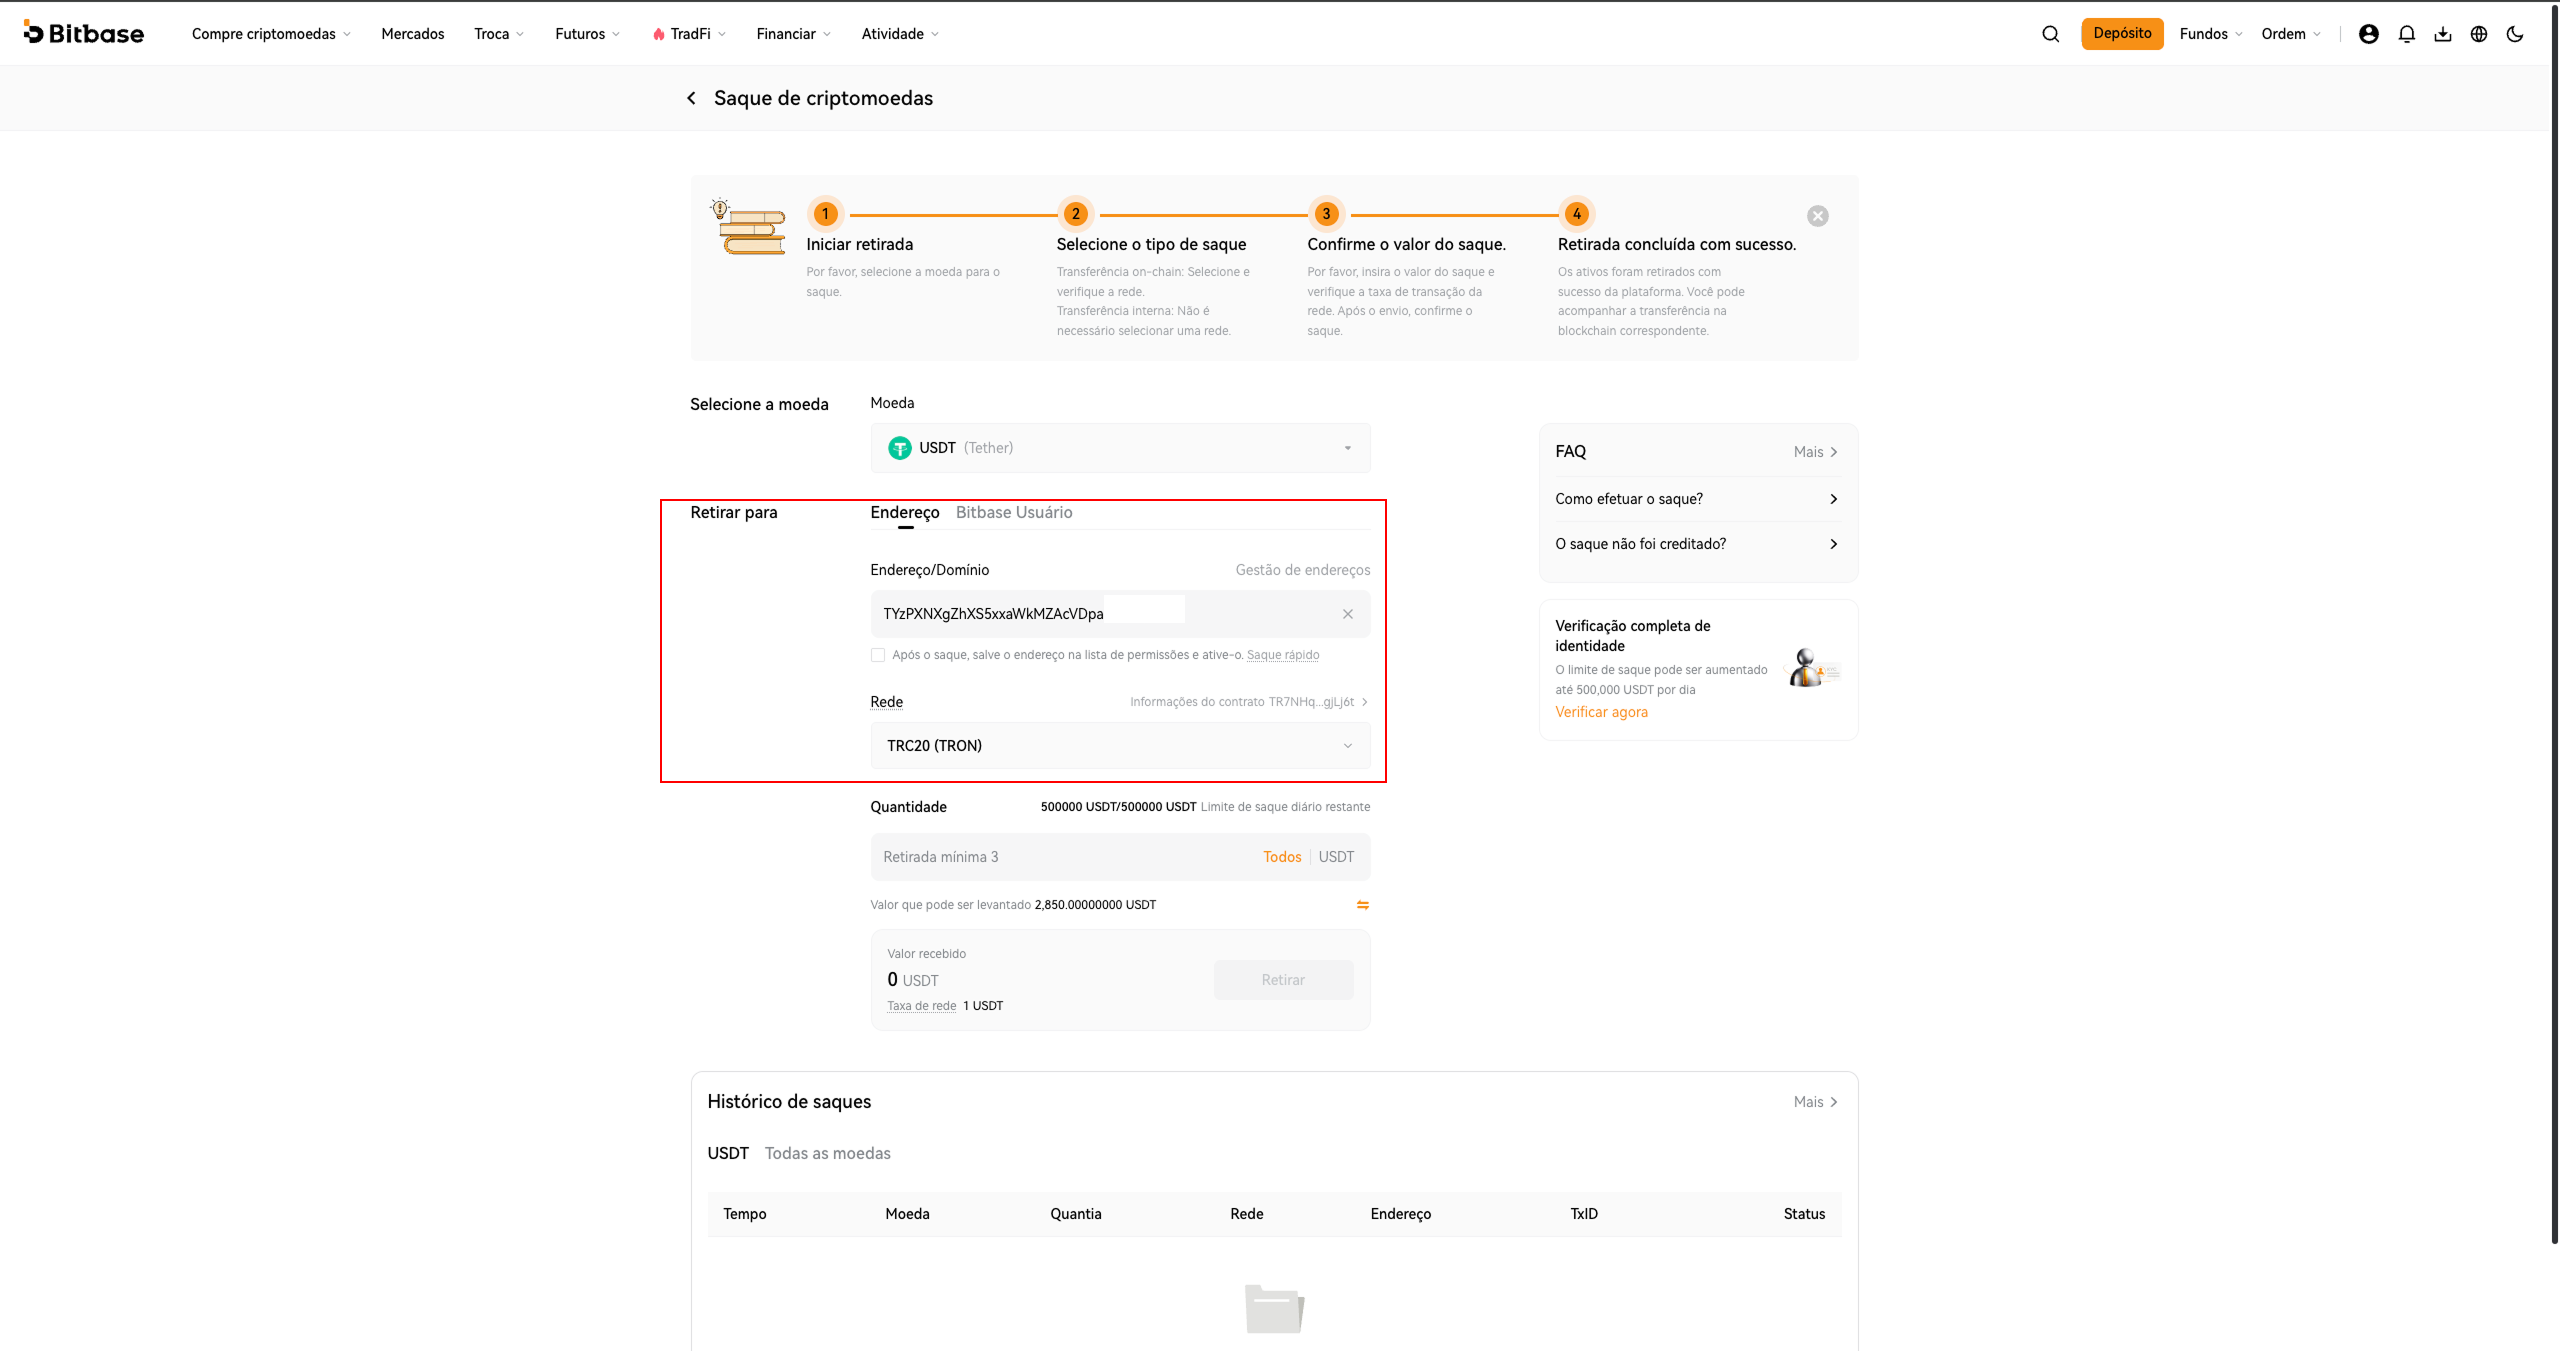Clear the address field with the X icon
This screenshot has width=2560, height=1351.
click(1347, 614)
